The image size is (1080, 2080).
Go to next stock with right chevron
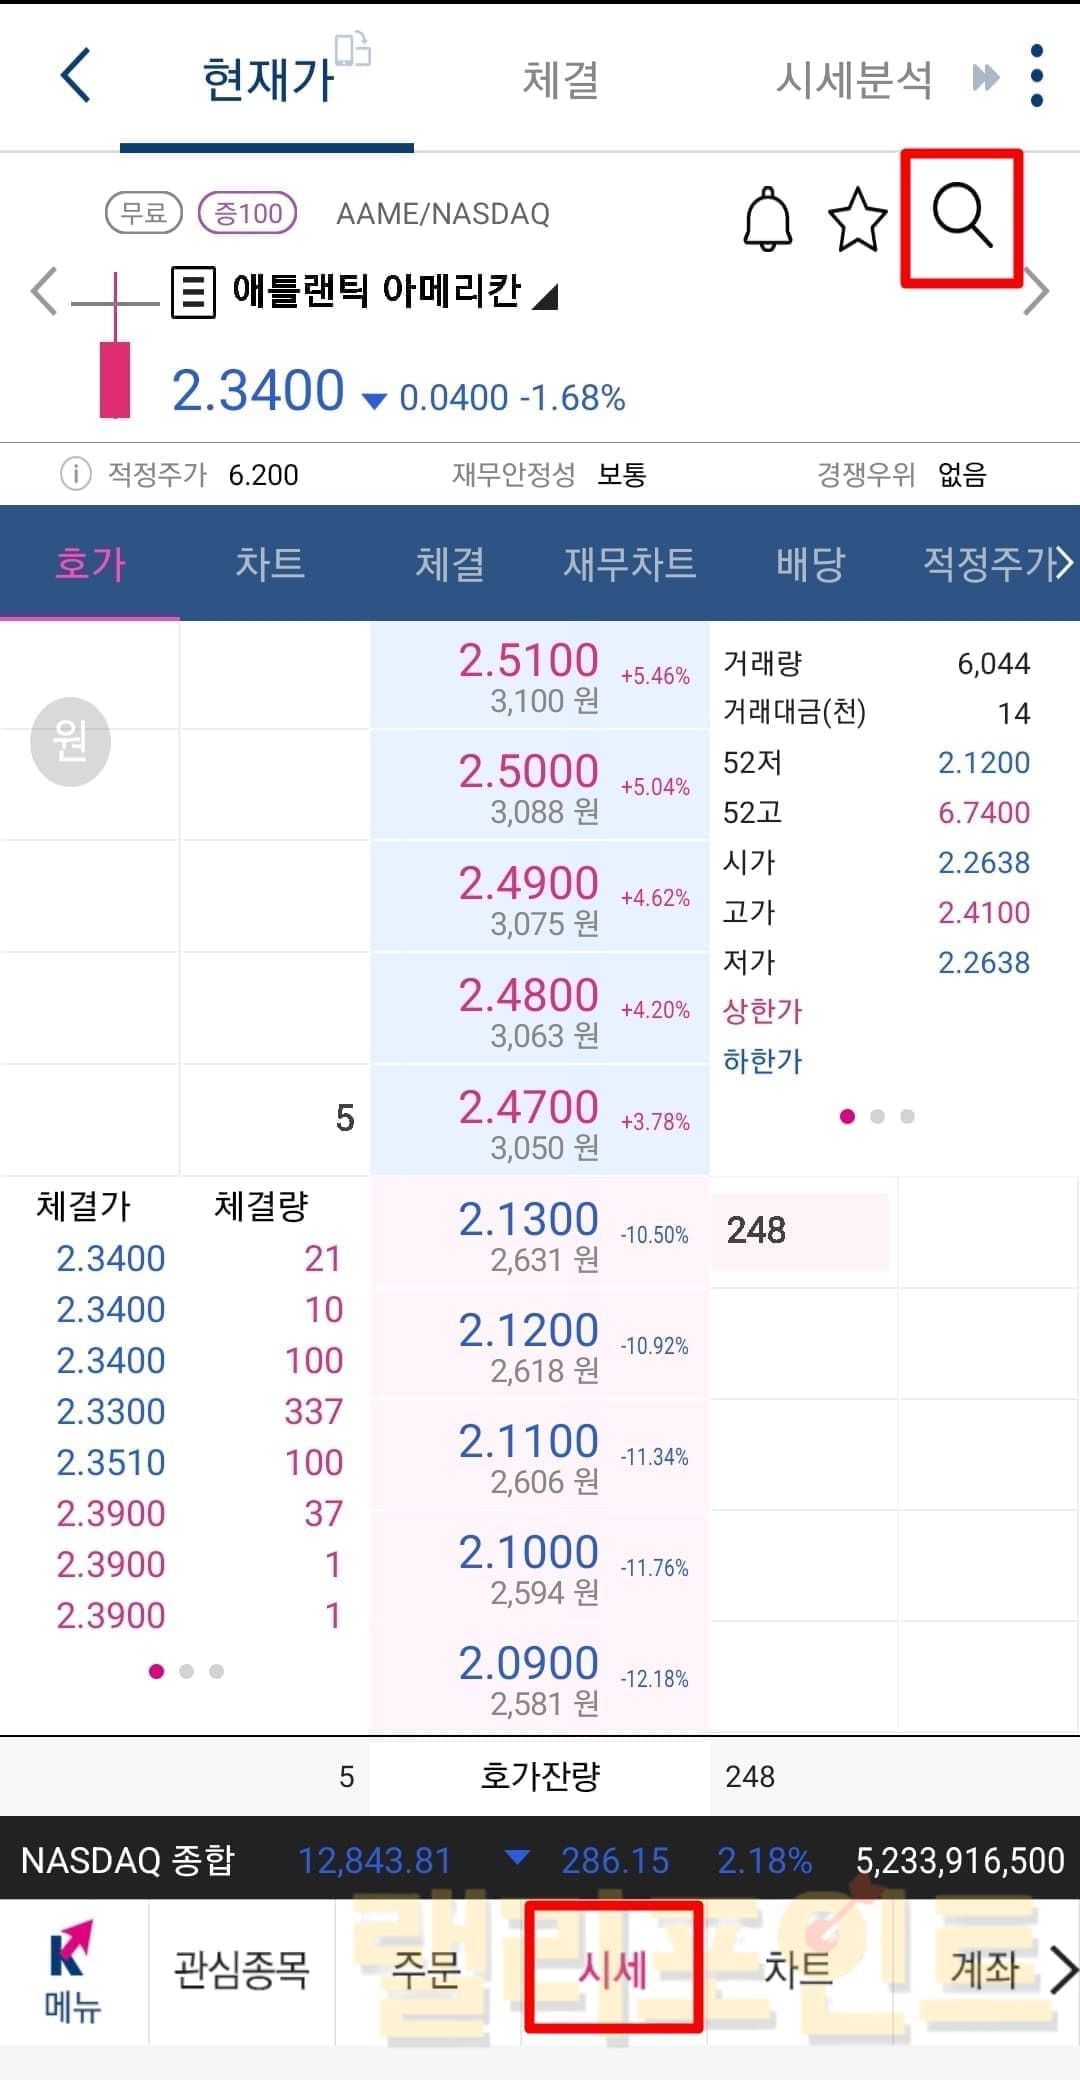pos(1037,293)
